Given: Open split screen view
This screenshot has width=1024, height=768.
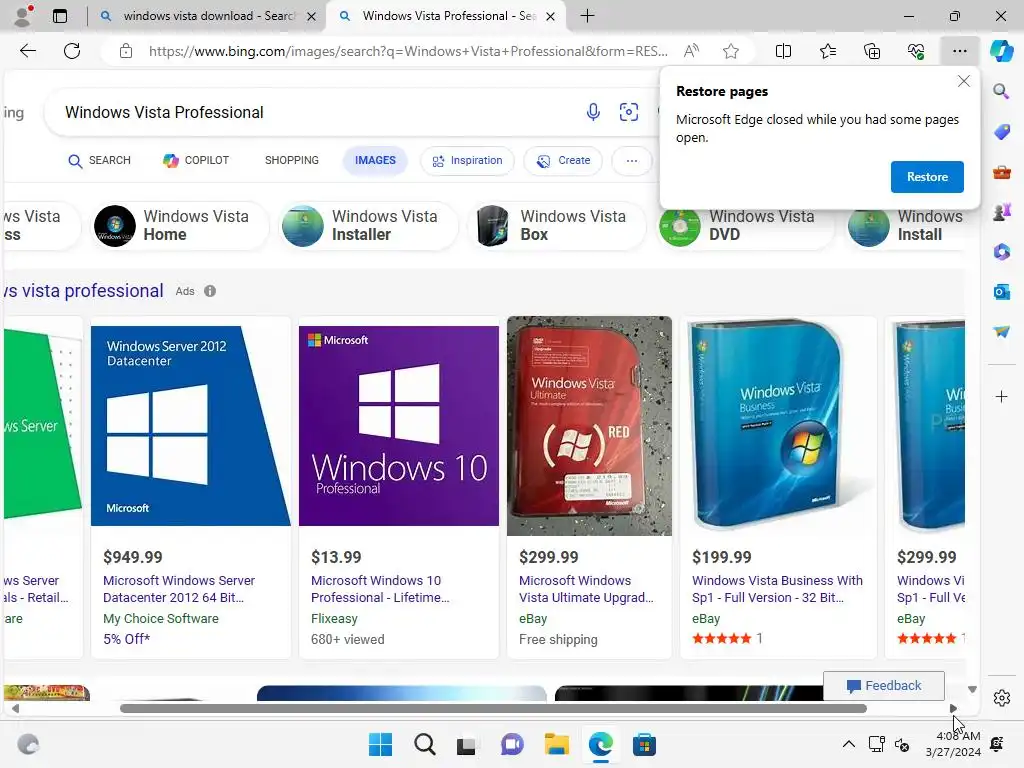Looking at the screenshot, I should click(783, 51).
